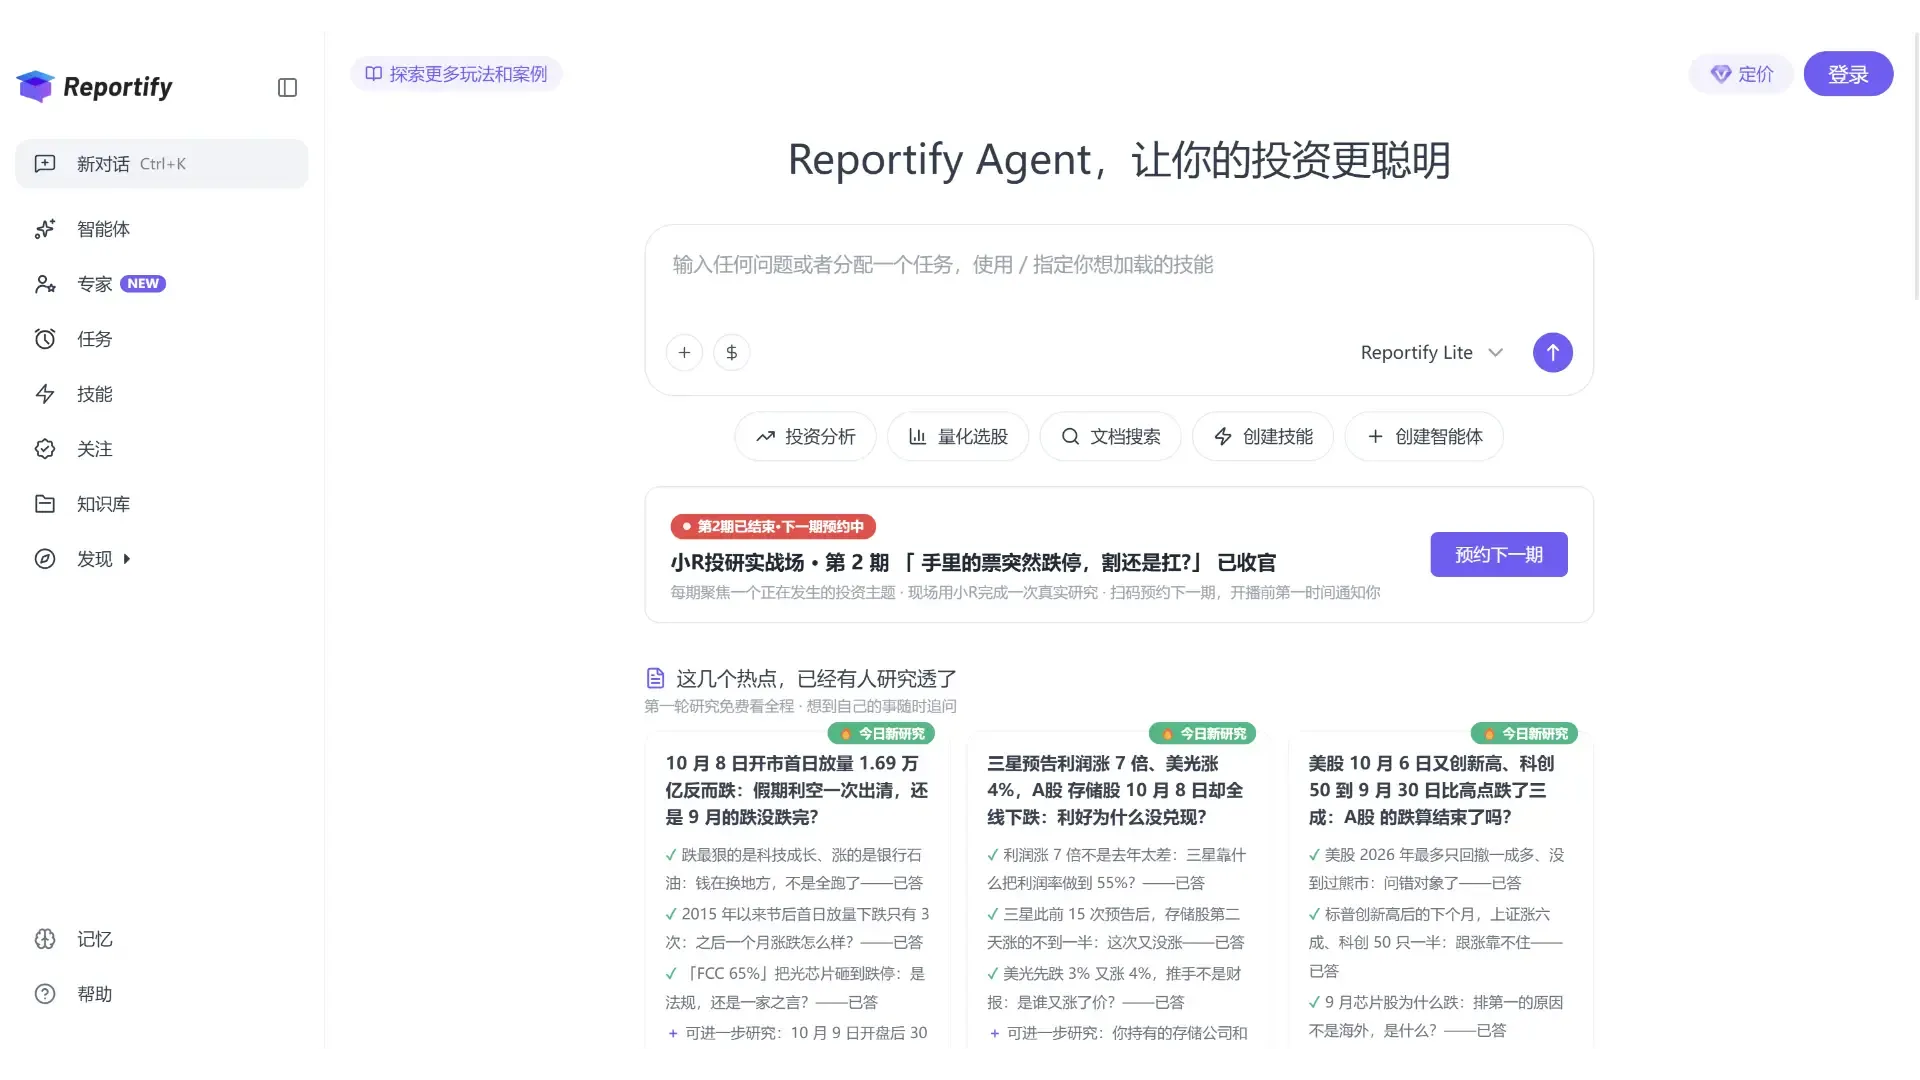Click the 可进一步研究：10 月 9 日开盘后 line
Image resolution: width=1920 pixels, height=1080 pixels.
(798, 1033)
